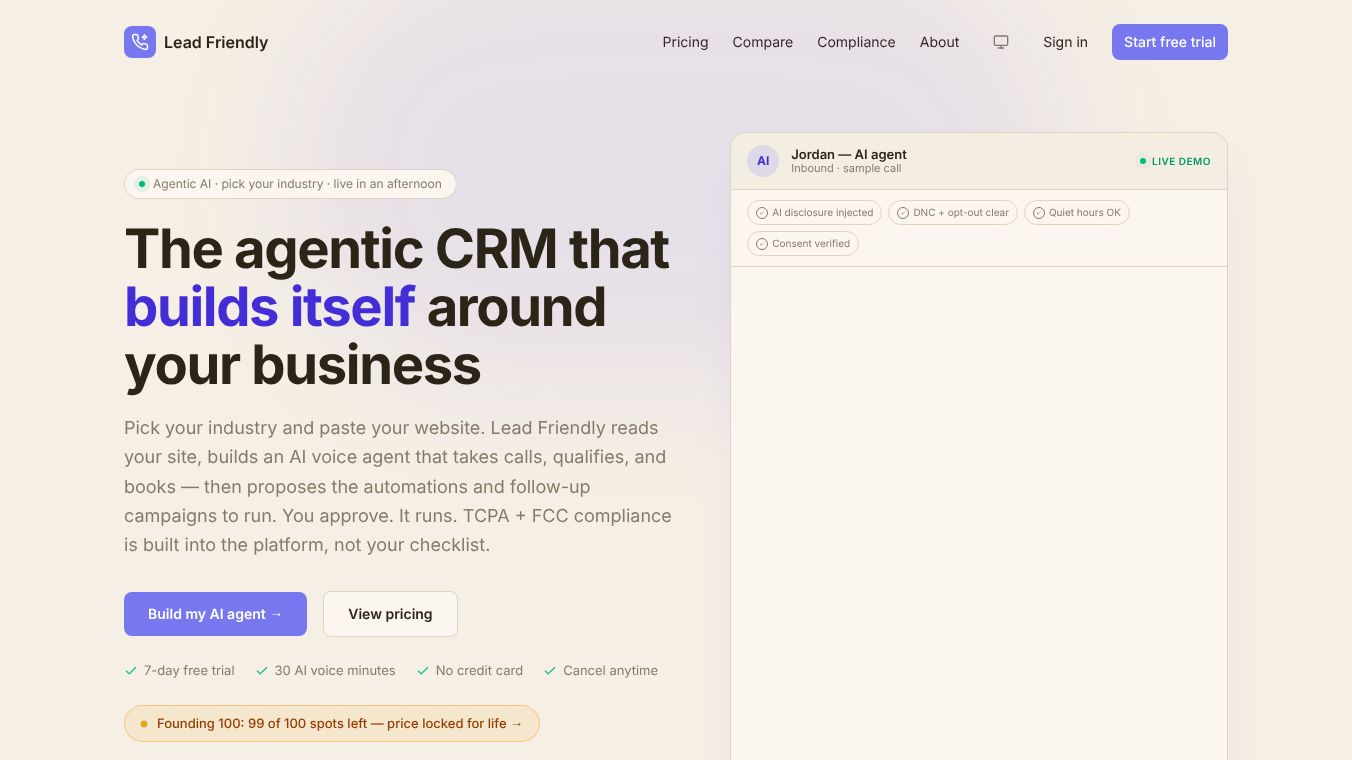The height and width of the screenshot is (760, 1352).
Task: Toggle the monitor theme icon in navbar
Action: pyautogui.click(x=1001, y=42)
